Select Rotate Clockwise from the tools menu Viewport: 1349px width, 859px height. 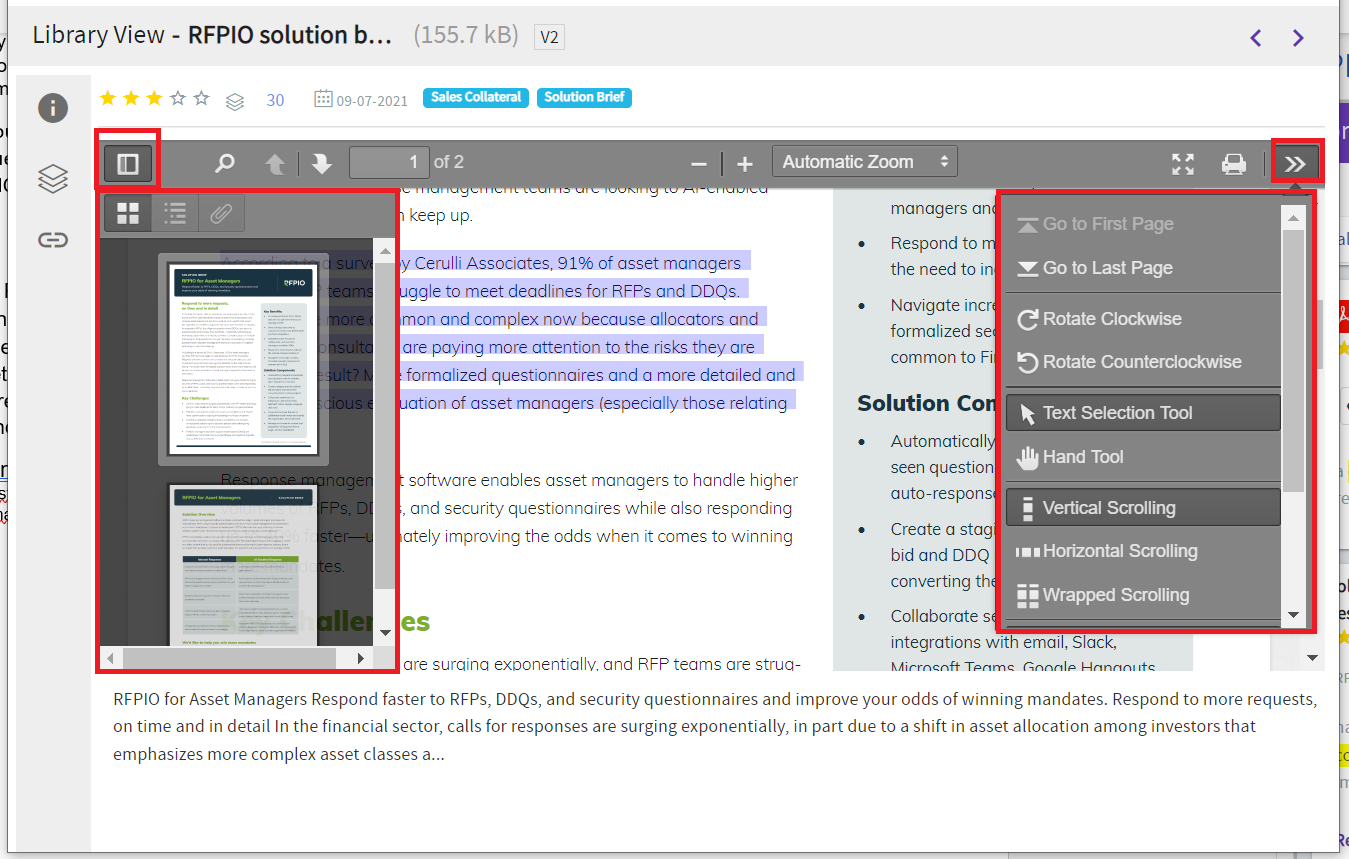click(1143, 319)
